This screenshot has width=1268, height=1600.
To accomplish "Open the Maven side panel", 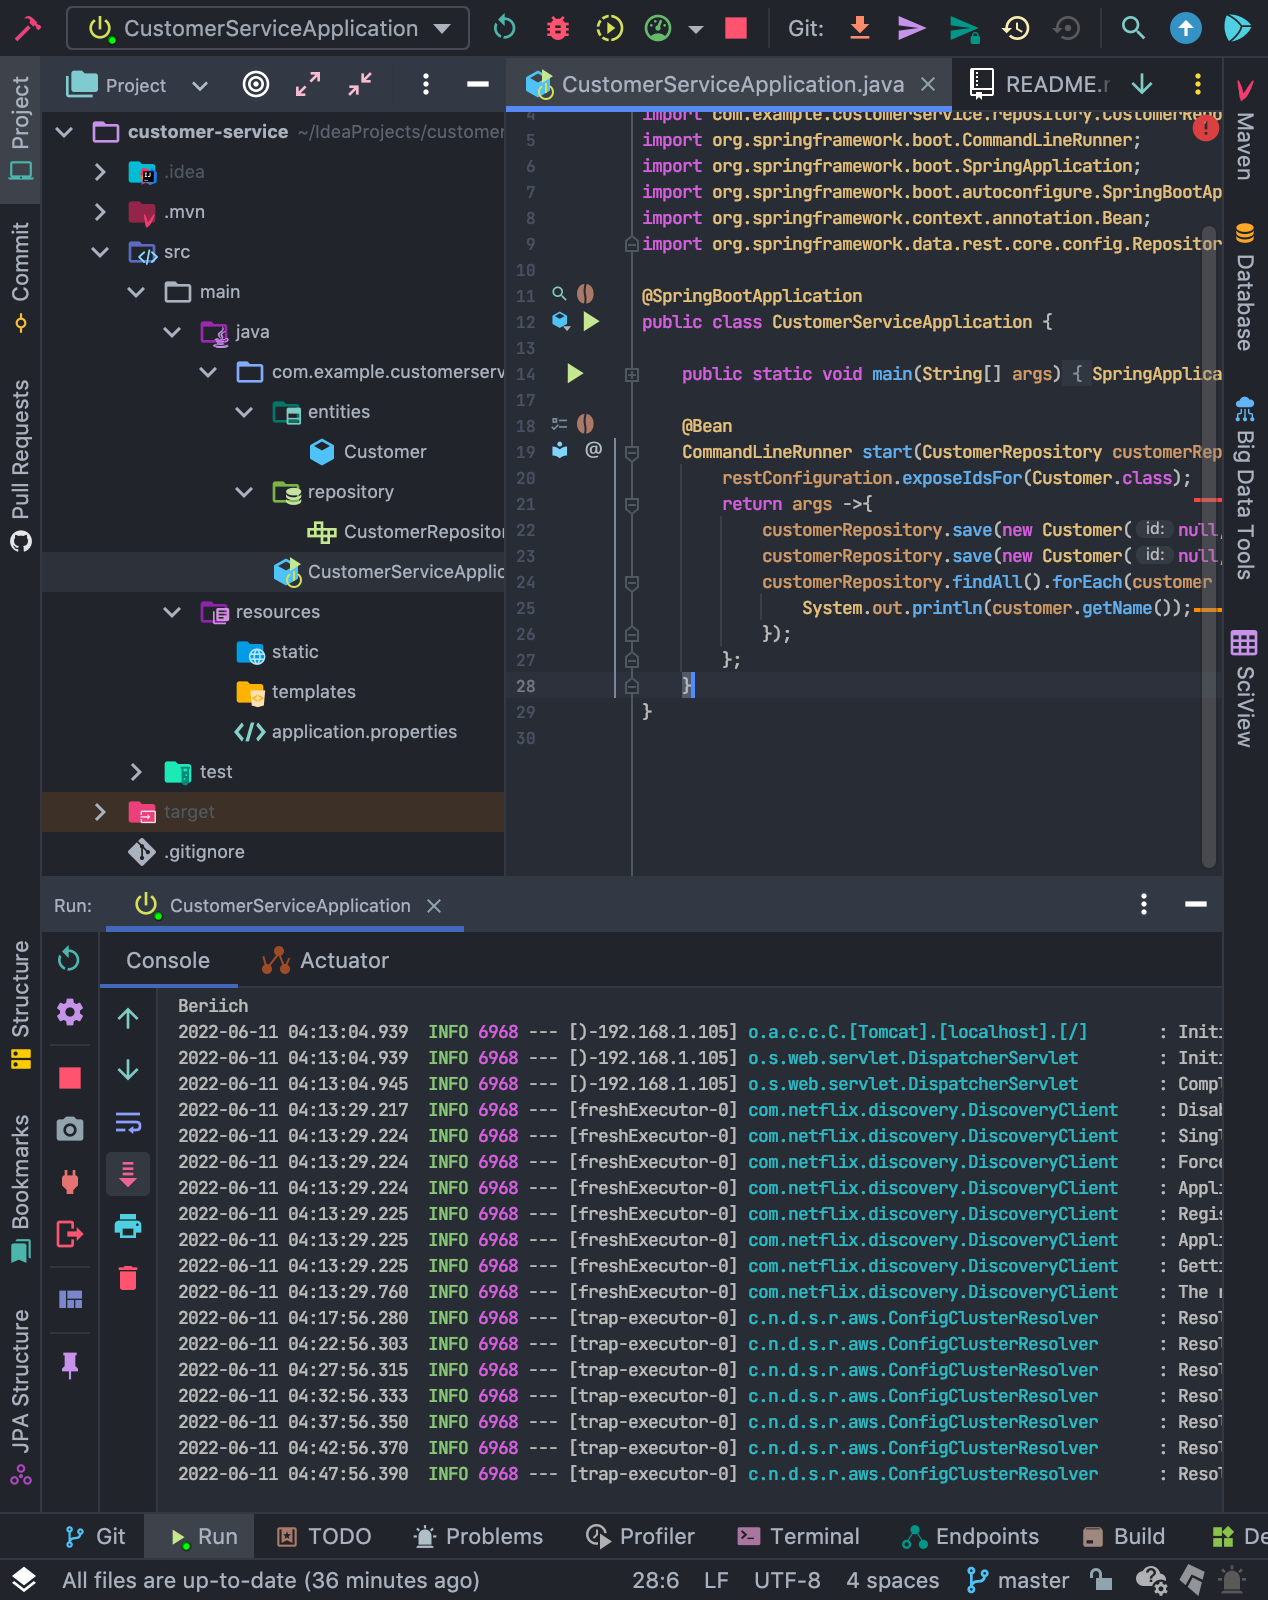I will (1245, 130).
